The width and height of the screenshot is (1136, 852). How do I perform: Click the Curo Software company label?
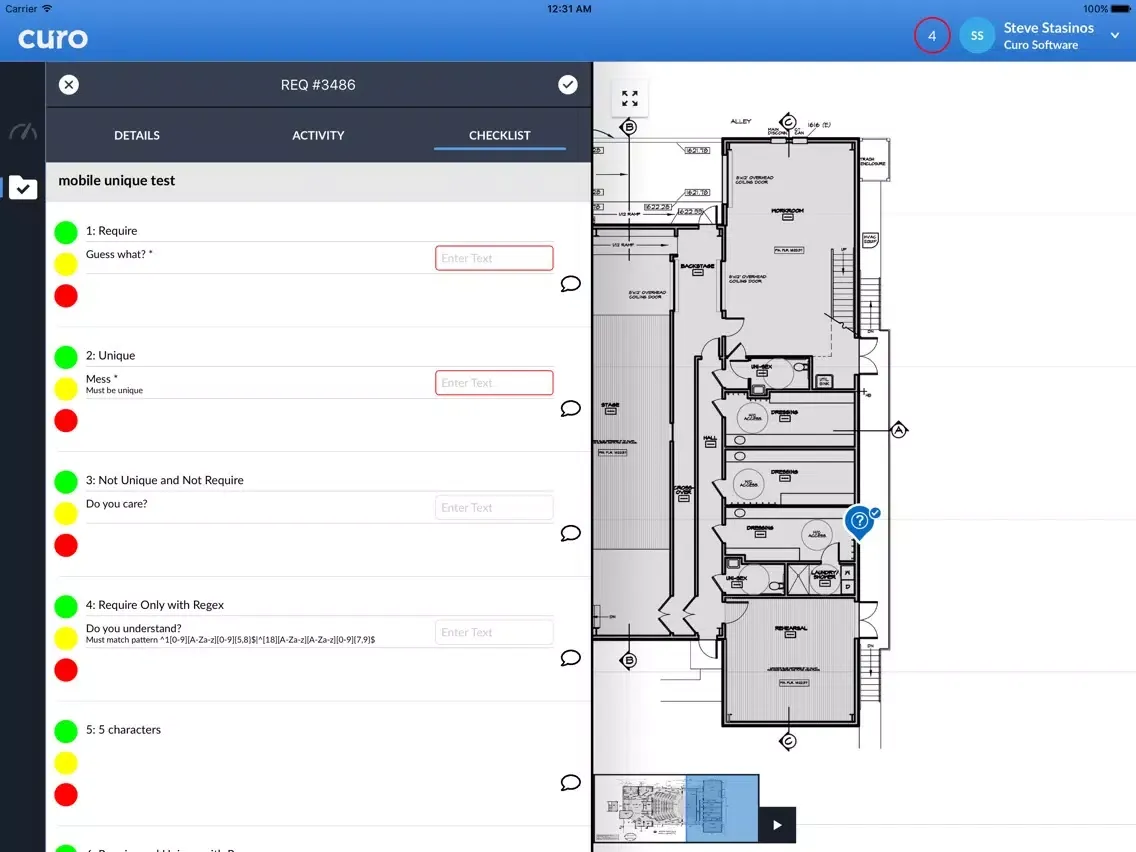1040,45
